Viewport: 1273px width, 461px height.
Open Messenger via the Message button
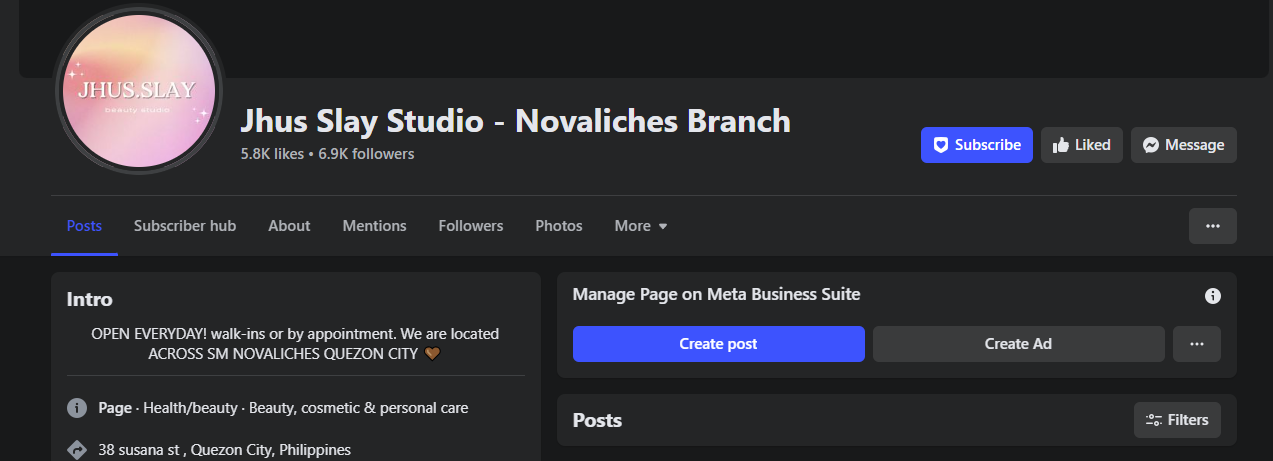tap(1183, 145)
